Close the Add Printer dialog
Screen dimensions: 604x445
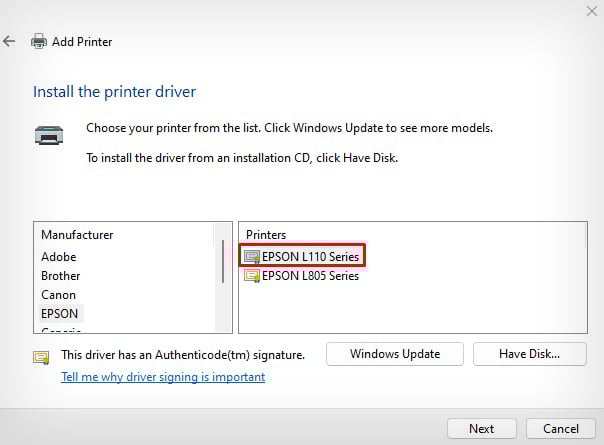click(591, 11)
